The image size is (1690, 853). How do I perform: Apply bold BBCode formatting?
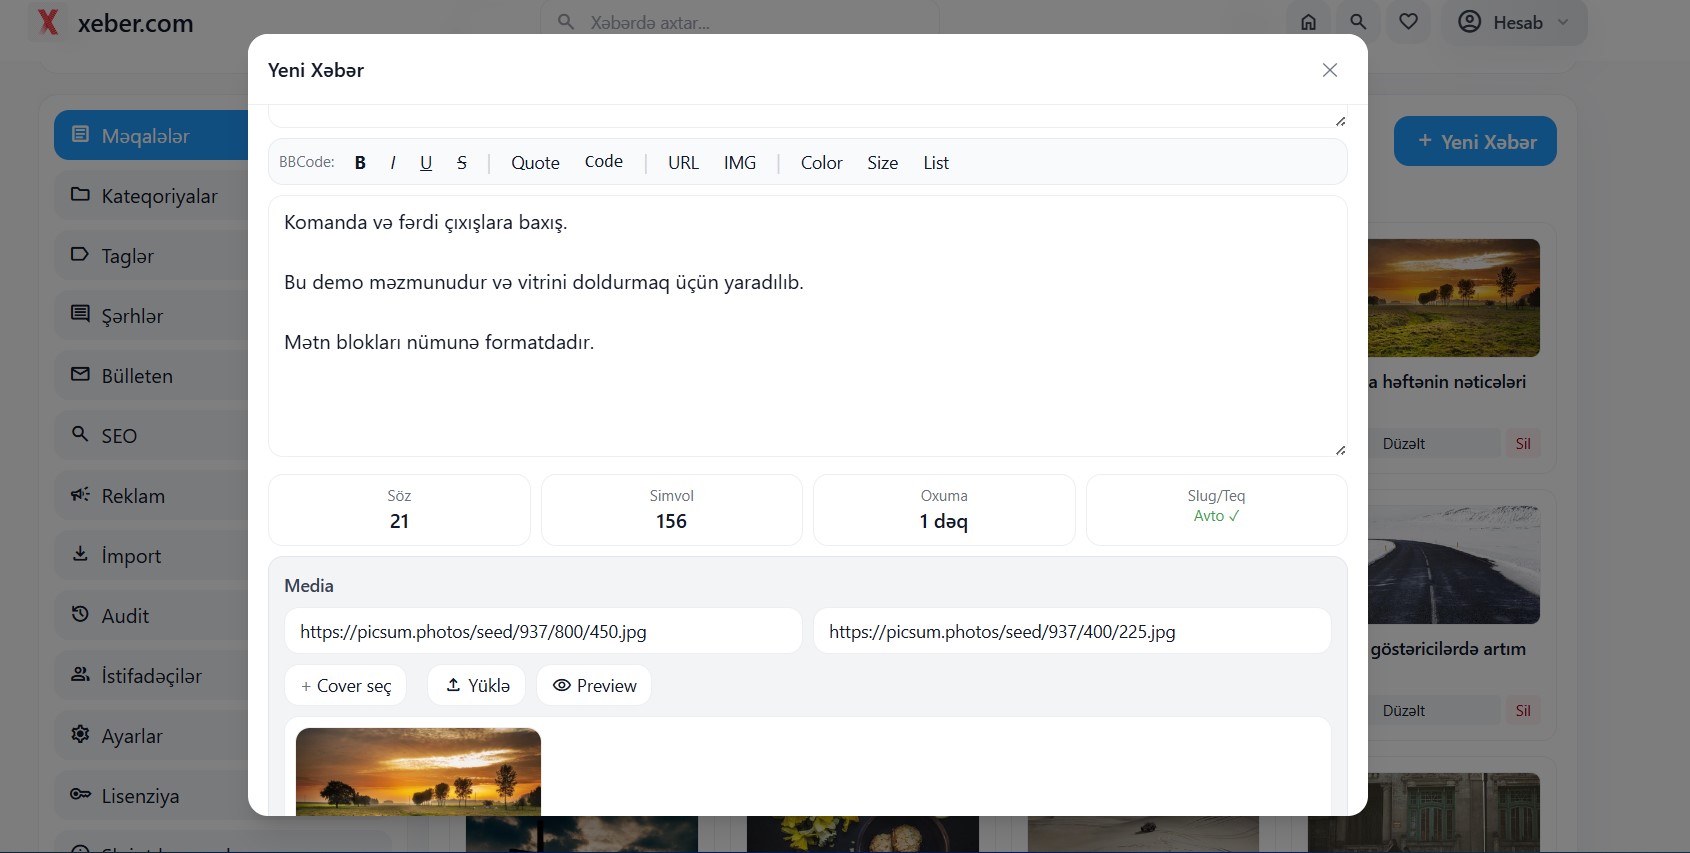(360, 163)
